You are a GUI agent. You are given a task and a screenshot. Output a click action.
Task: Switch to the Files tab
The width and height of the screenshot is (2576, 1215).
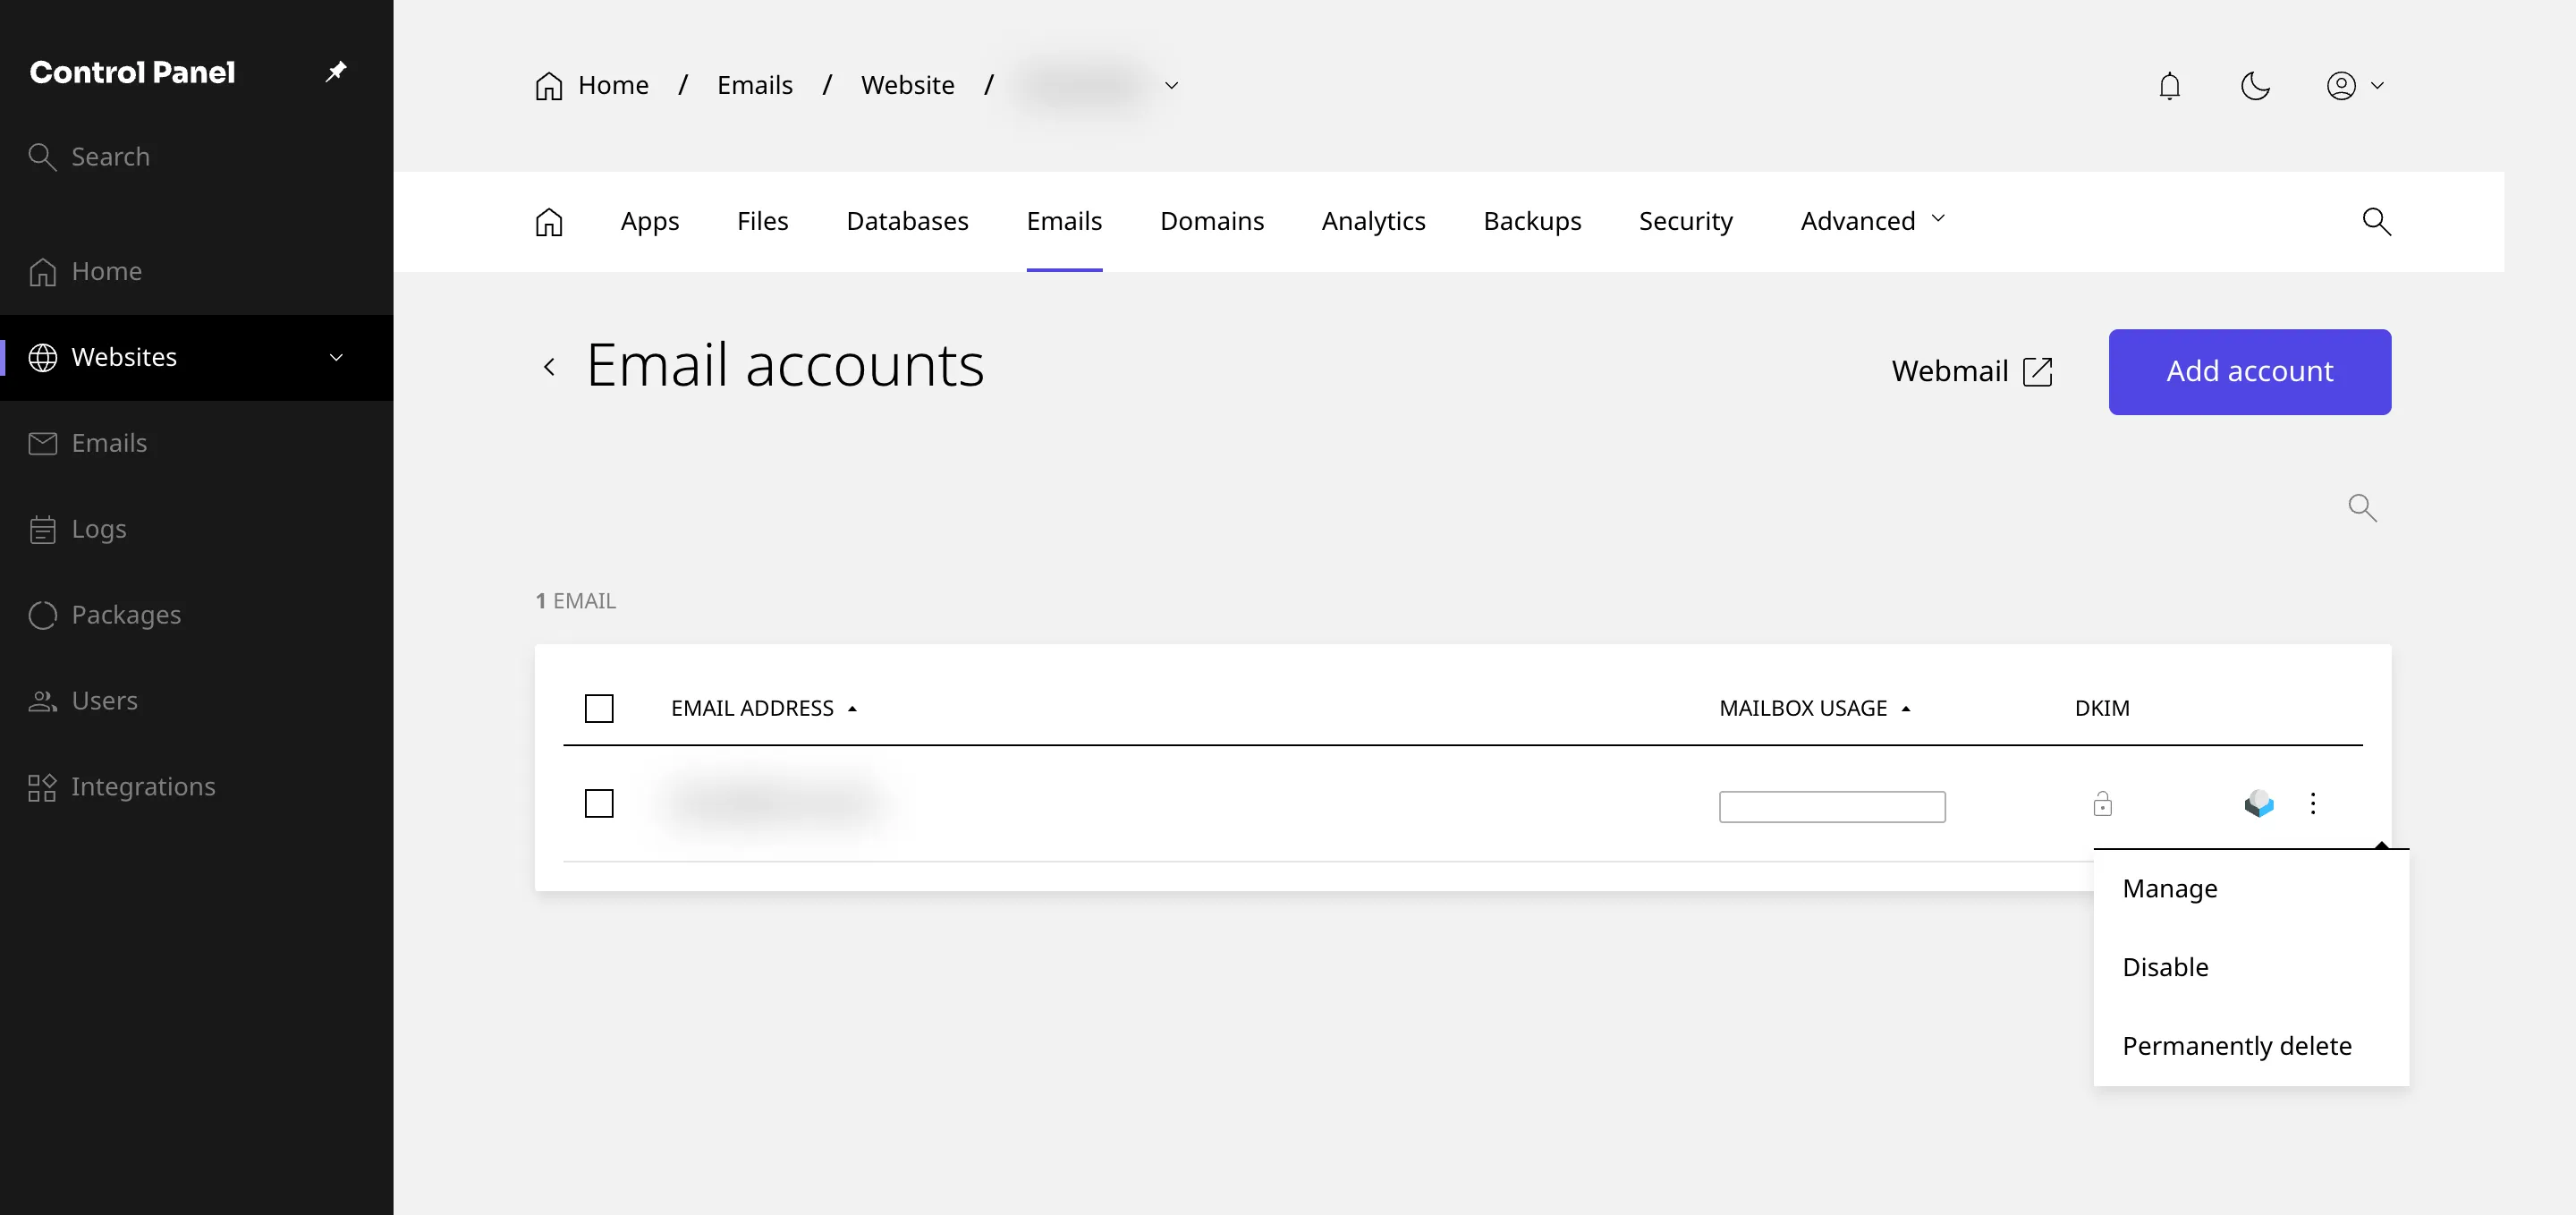point(762,221)
